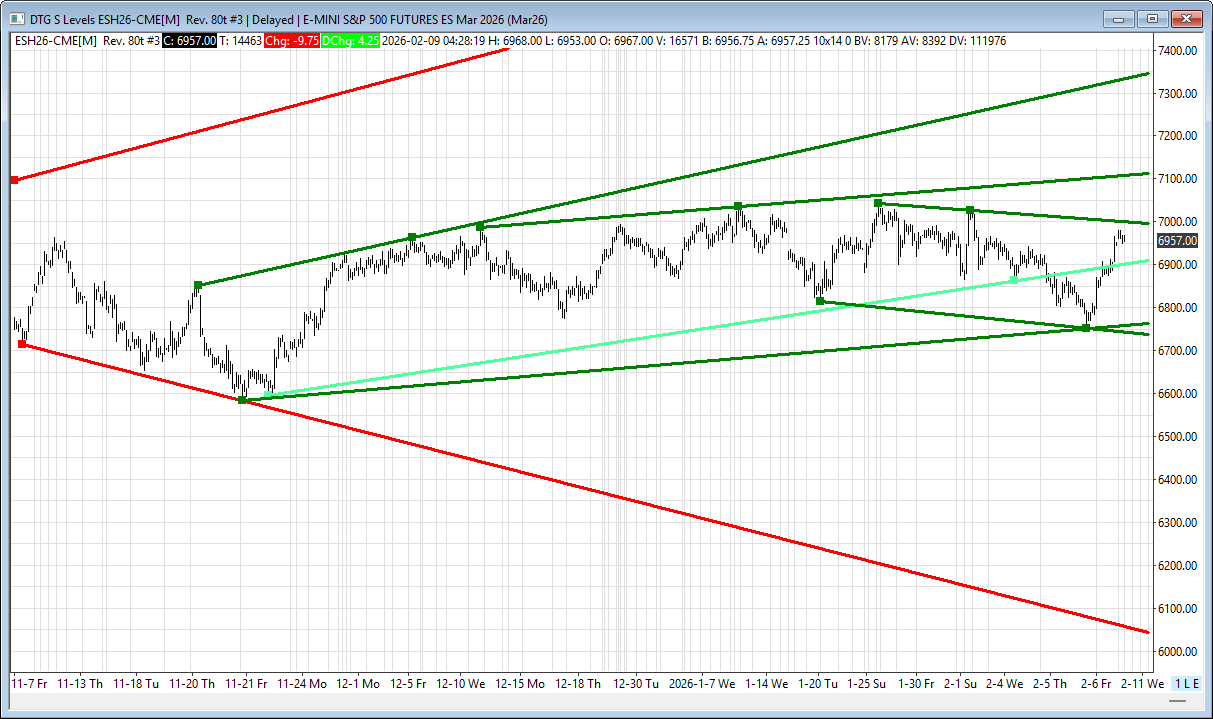Screen dimensions: 1213x719
Task: Click the 12-30 Tu date axis label
Action: [x=636, y=684]
